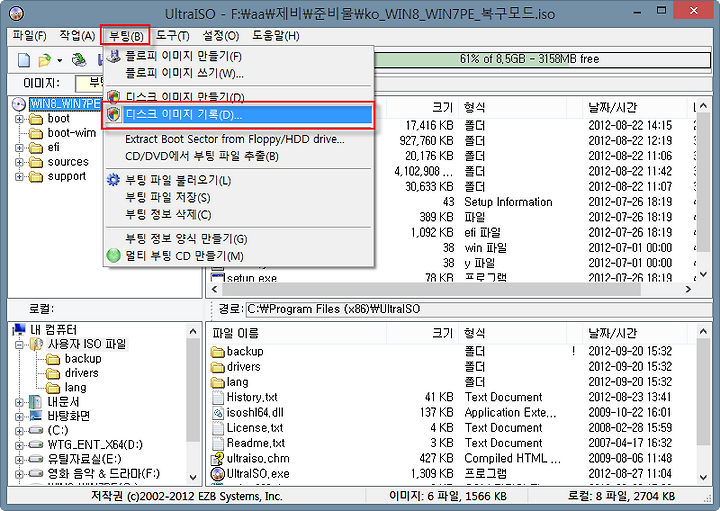Expand the sources folder in image tree
This screenshot has width=720, height=511.
click(x=19, y=162)
